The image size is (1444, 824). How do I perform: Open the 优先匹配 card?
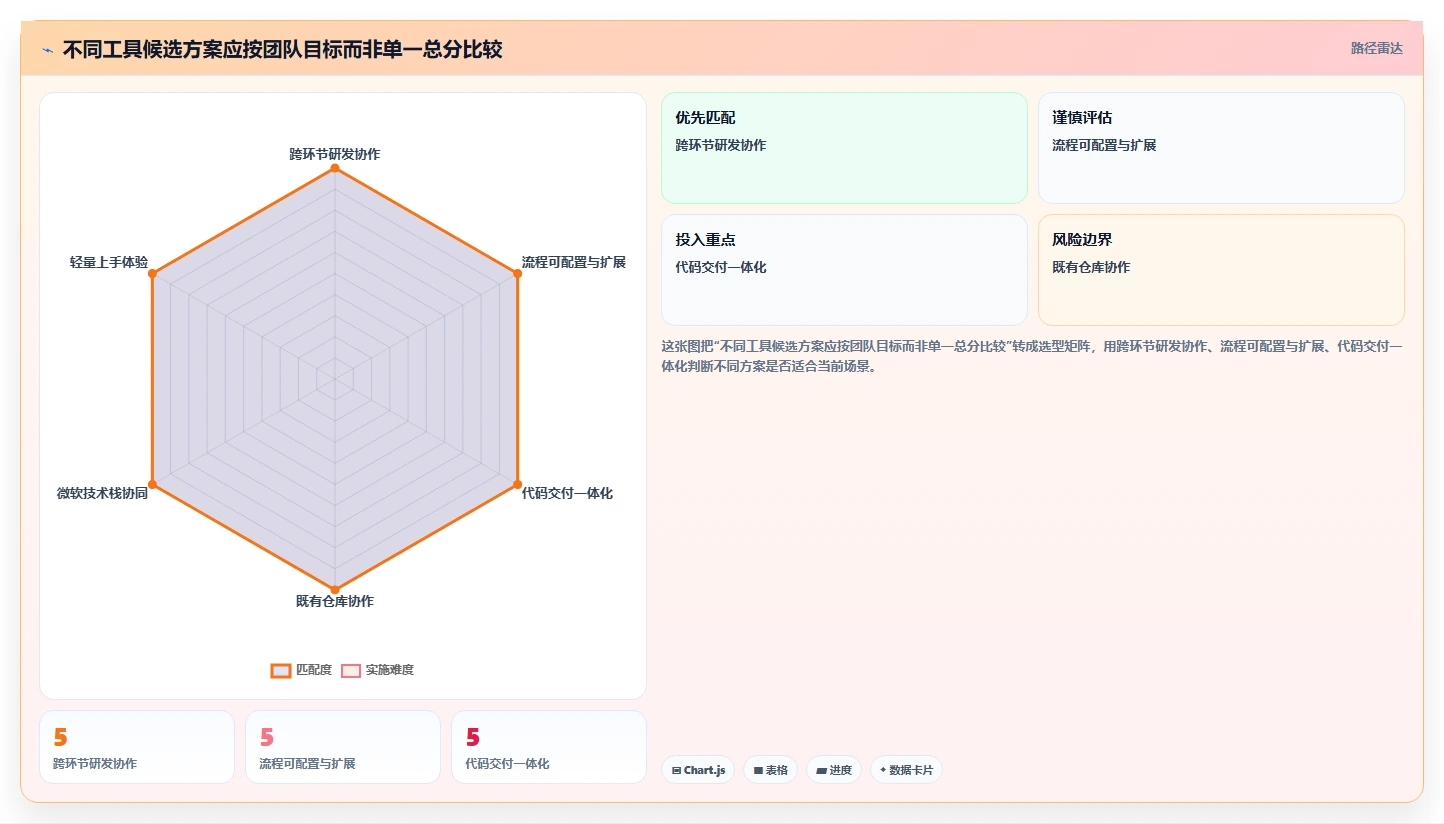pos(844,148)
